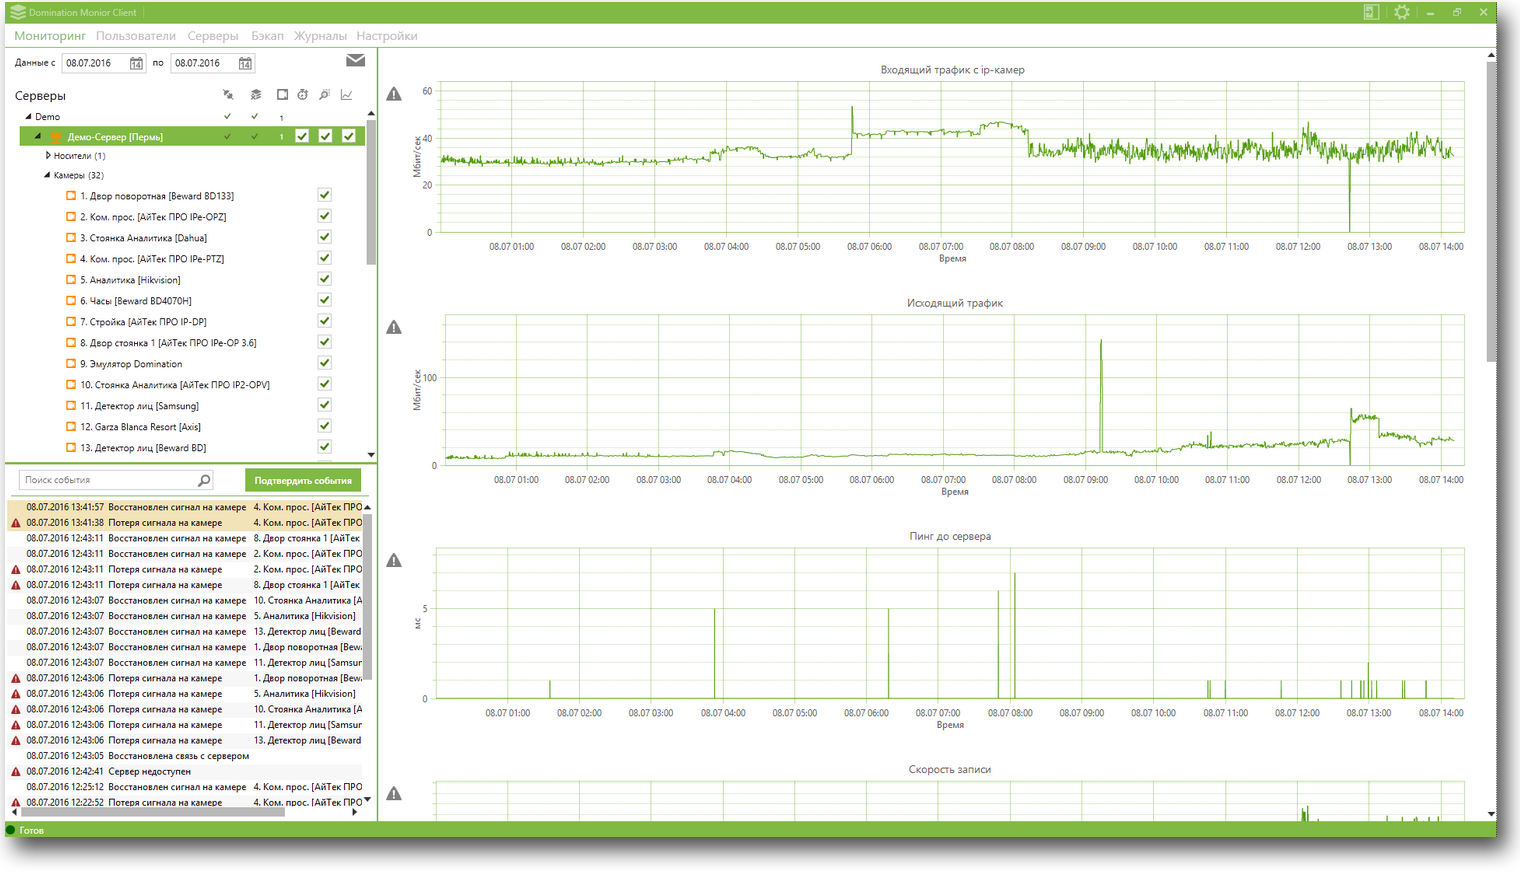The width and height of the screenshot is (1520, 880).
Task: Toggle checkbox for 10. Стоянка Аналитика camera
Action: [325, 384]
